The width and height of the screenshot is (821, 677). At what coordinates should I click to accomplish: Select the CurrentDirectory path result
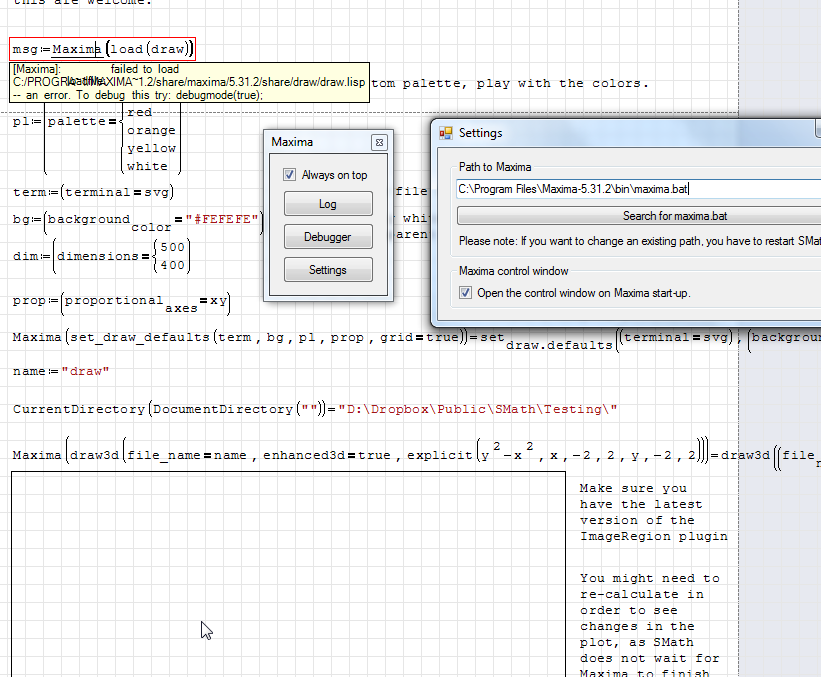tap(478, 409)
